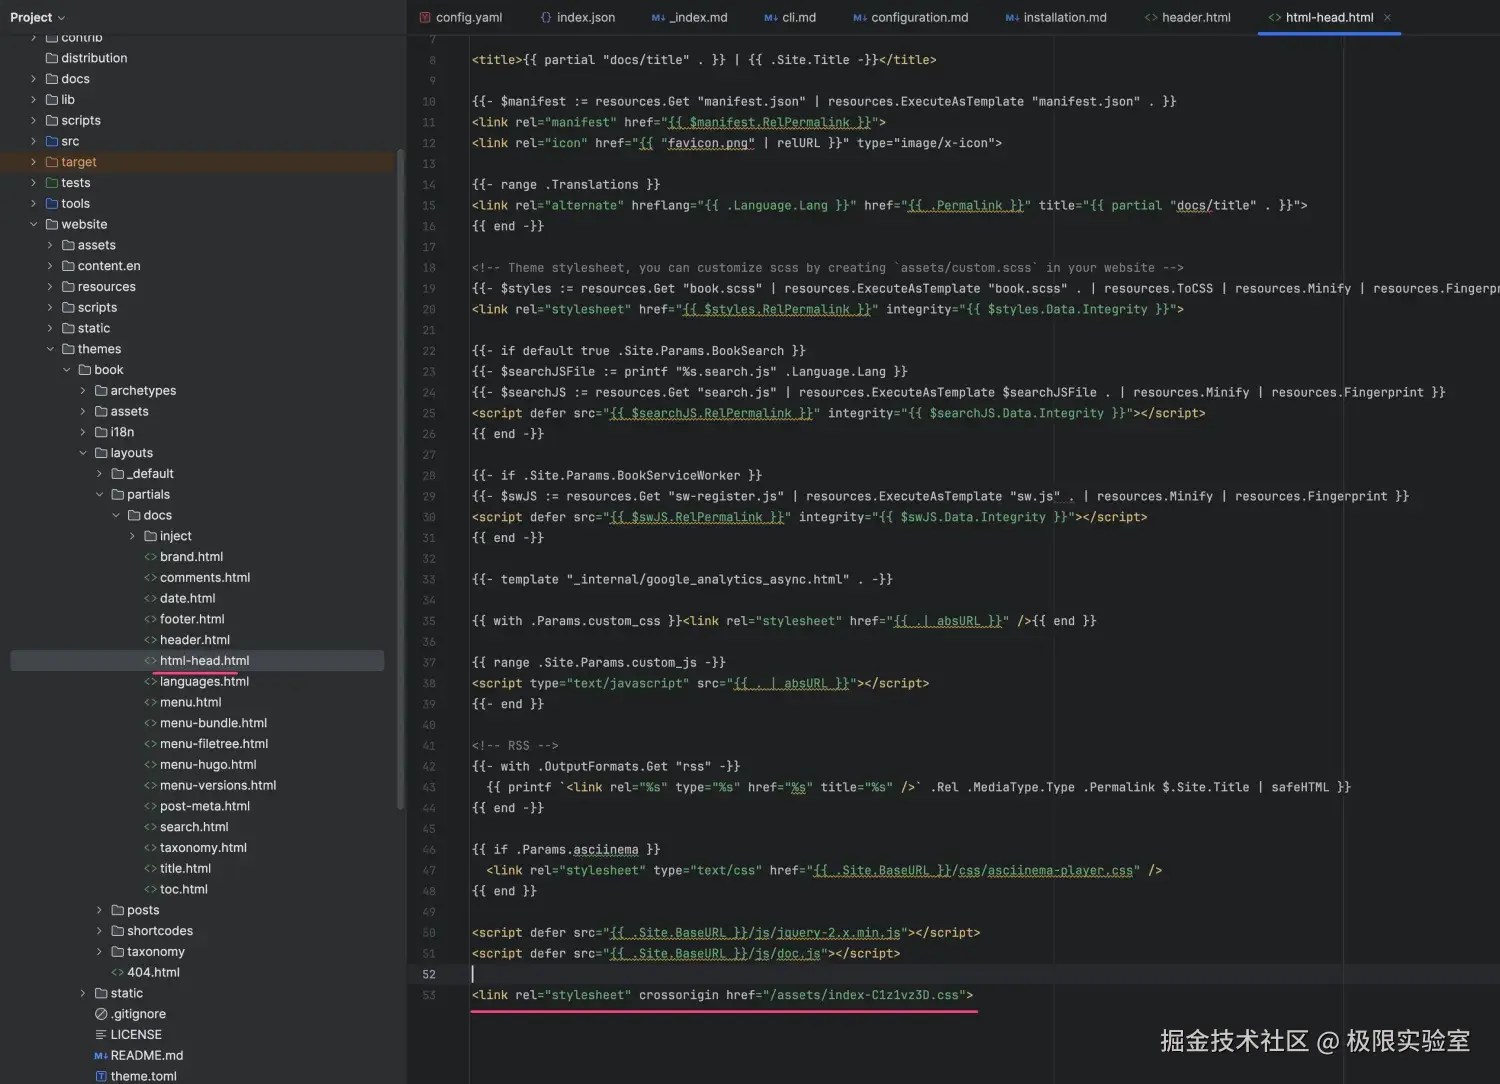
Task: Collapse the book folder
Action: [67, 370]
